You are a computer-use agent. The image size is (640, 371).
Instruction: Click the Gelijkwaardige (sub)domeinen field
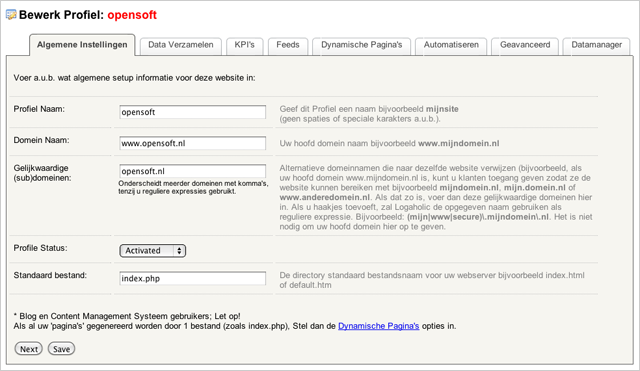click(193, 171)
